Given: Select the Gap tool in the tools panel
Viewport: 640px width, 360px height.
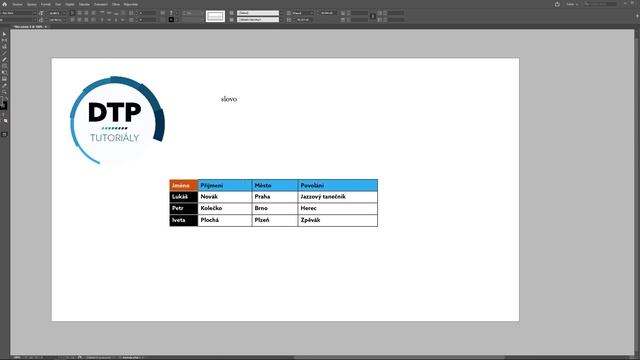Looking at the screenshot, I should [4, 40].
